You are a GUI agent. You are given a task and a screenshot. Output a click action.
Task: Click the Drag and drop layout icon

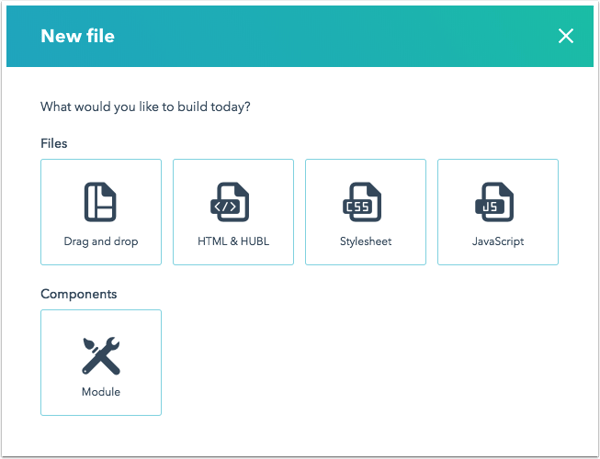[x=101, y=202]
